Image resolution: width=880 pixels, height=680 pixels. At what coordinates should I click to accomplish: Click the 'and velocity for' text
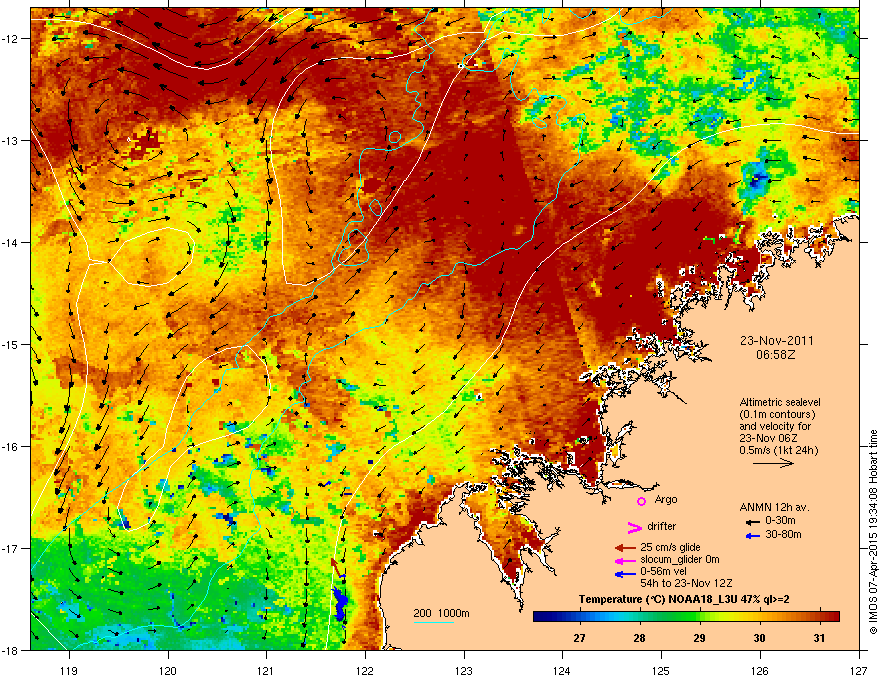point(774,426)
